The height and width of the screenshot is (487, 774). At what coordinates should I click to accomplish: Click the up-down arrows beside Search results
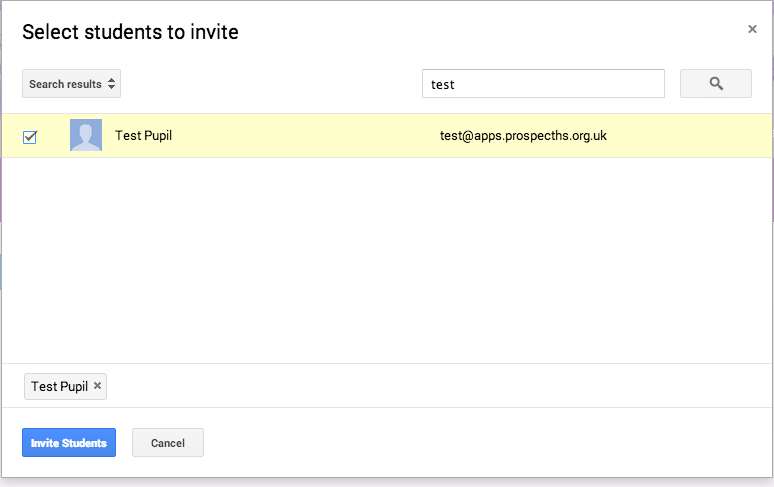[x=112, y=84]
